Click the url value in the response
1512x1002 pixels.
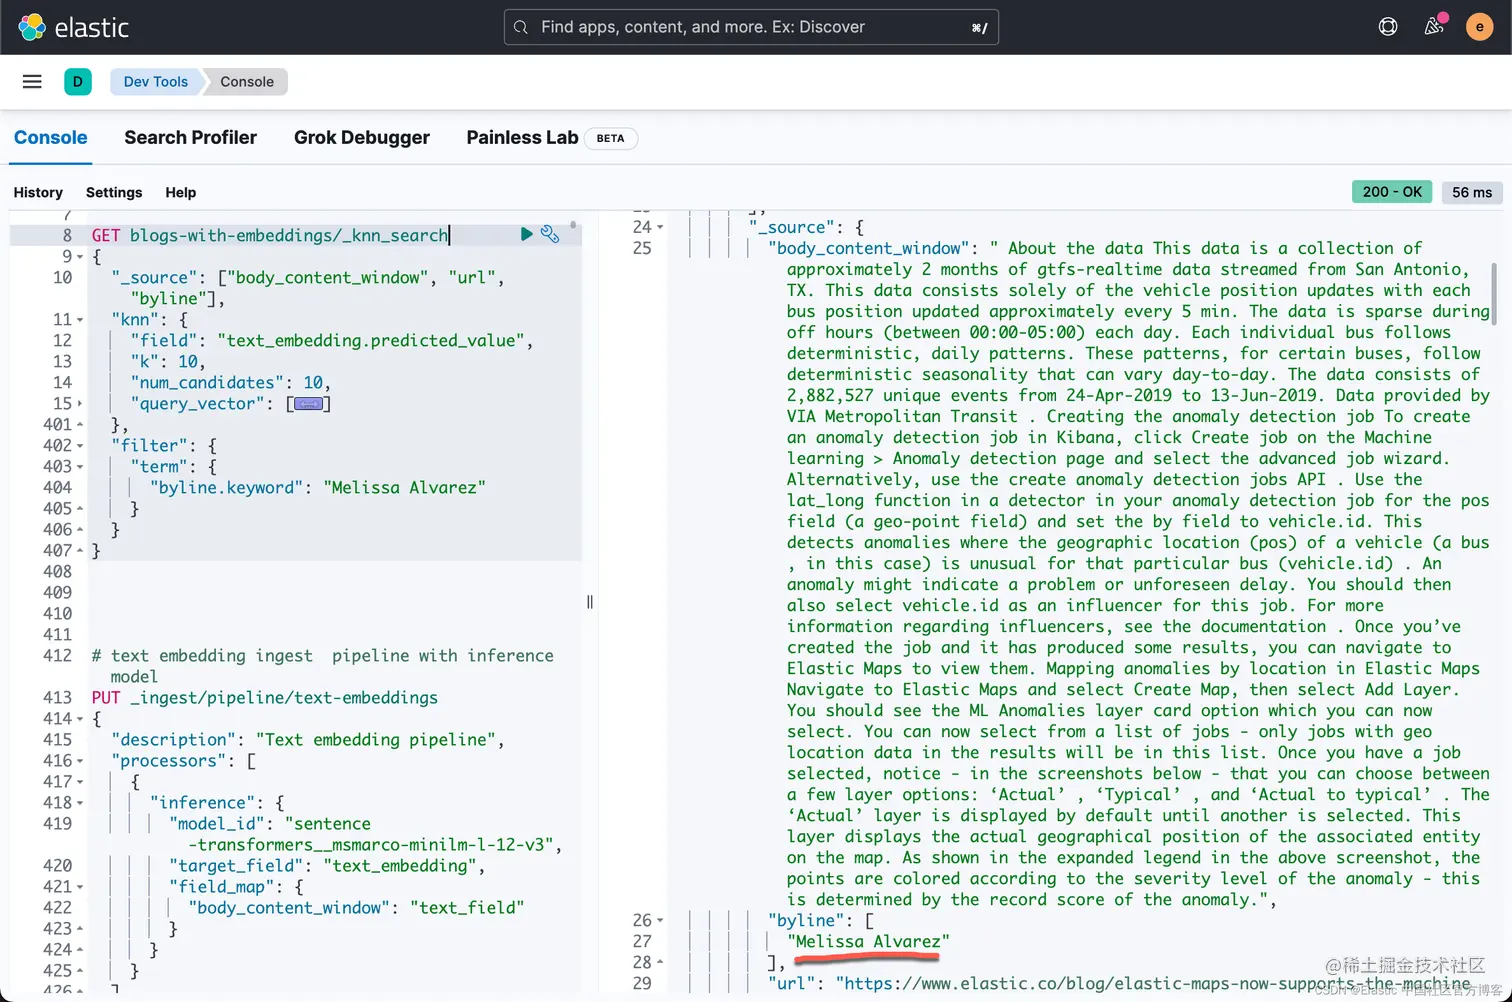1153,984
